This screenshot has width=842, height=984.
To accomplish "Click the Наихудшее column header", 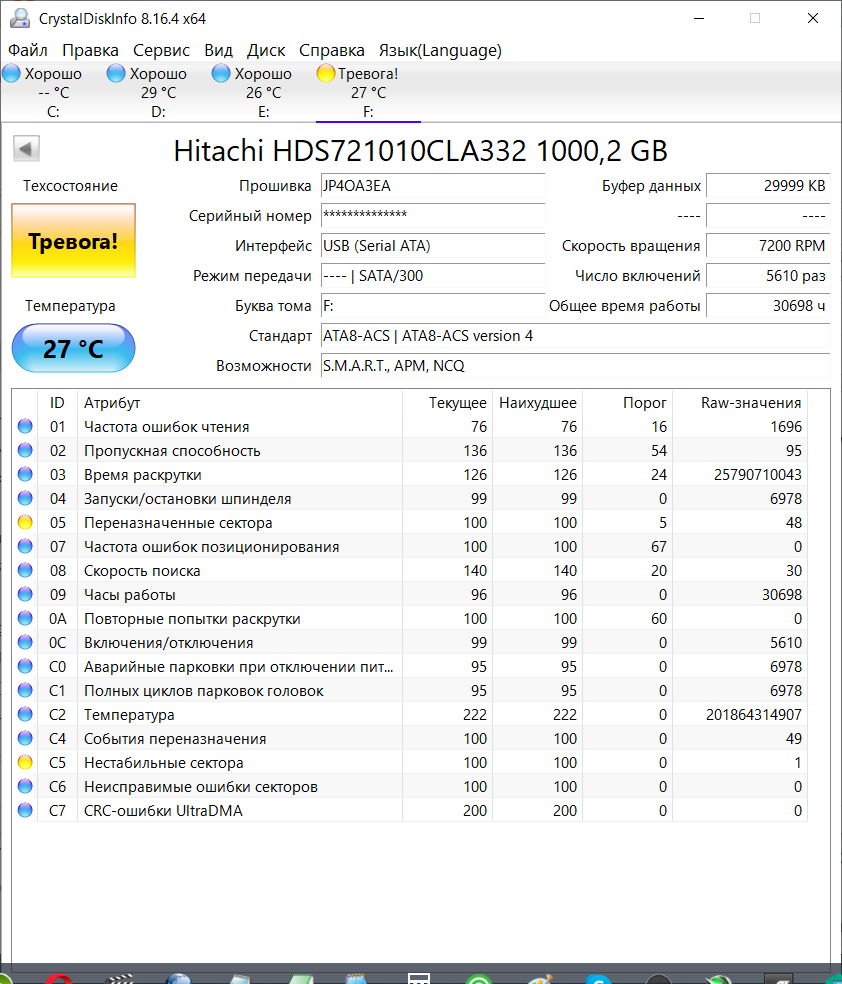I will [x=538, y=402].
